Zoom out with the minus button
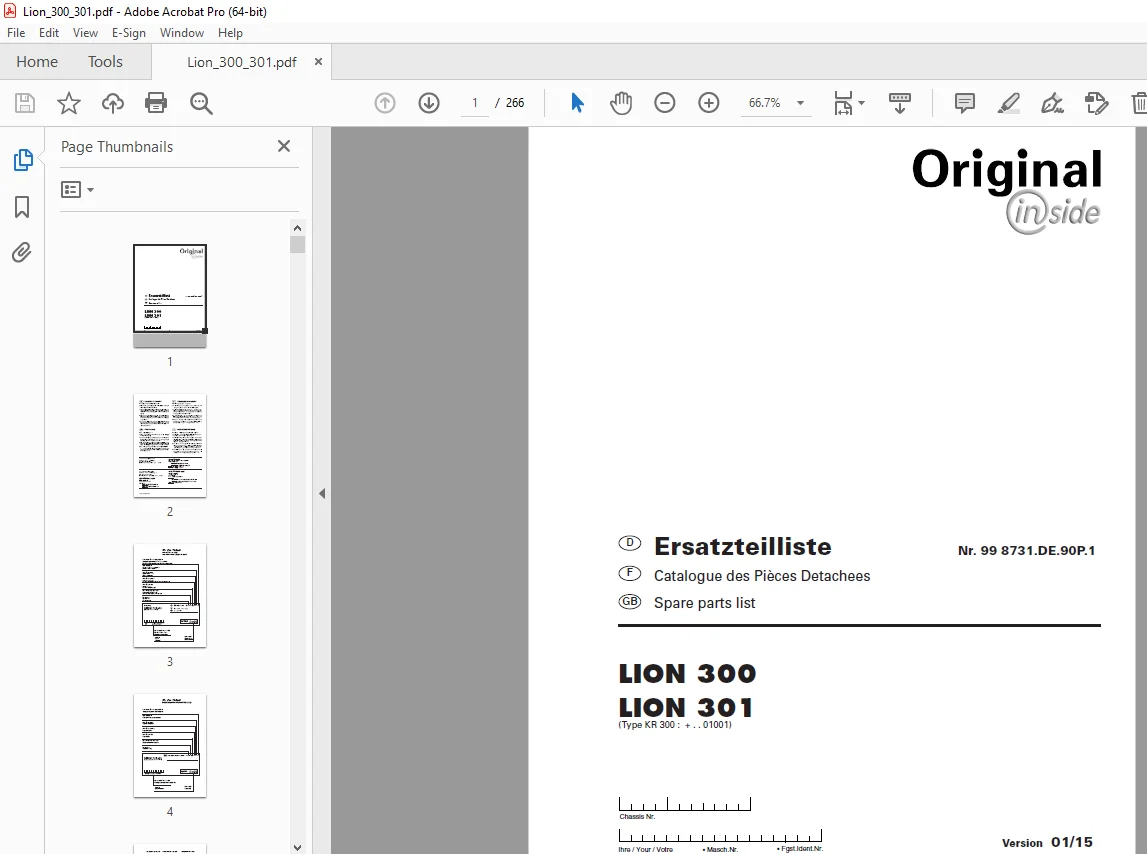This screenshot has width=1147, height=854. 665,103
